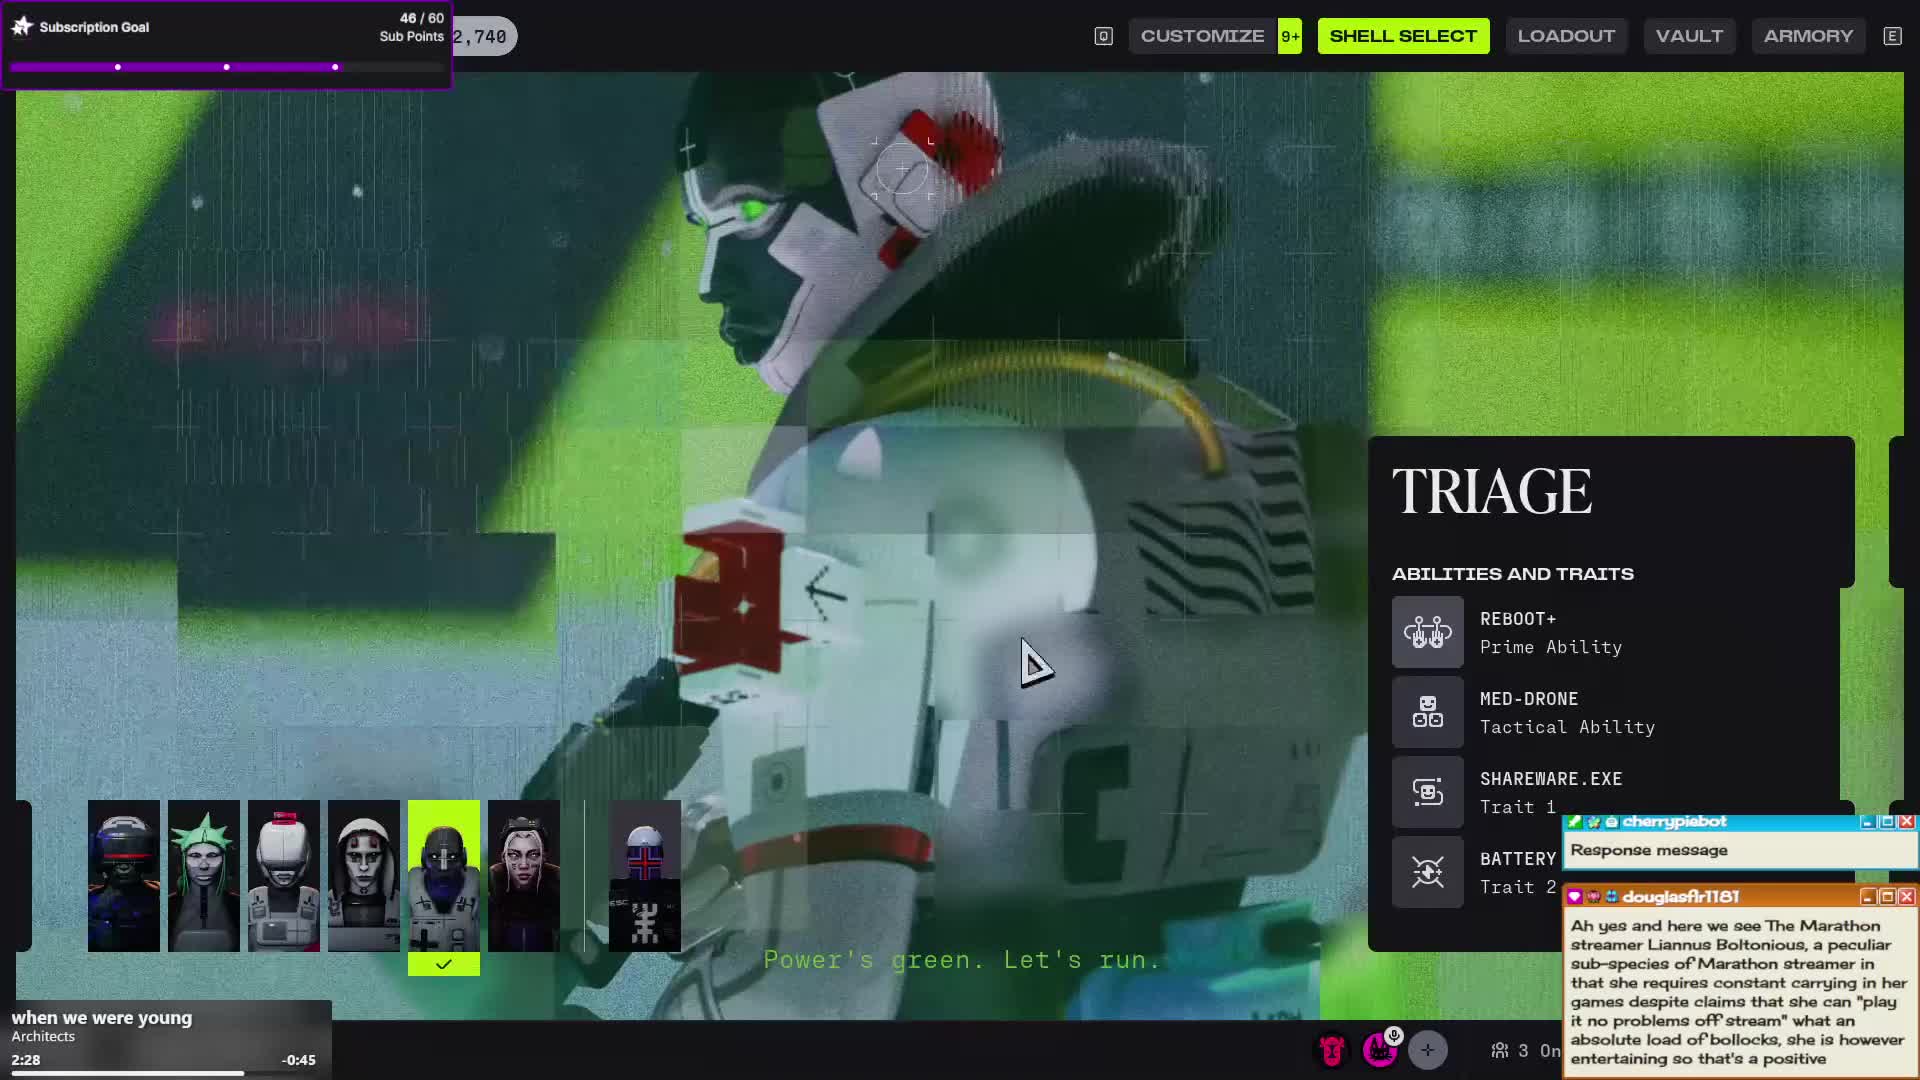Open the VAULT tab

tap(1689, 36)
